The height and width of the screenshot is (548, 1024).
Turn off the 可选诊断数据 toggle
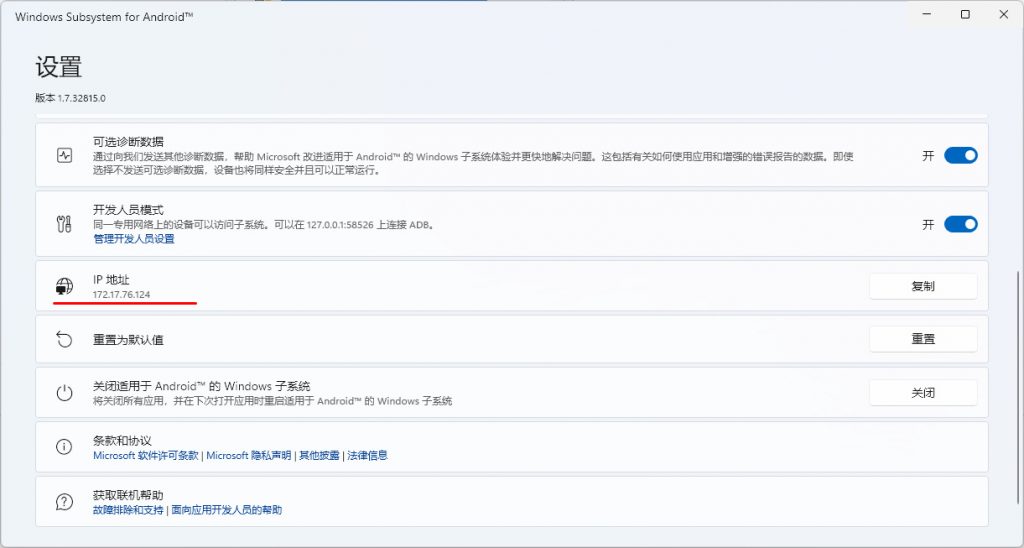(960, 156)
